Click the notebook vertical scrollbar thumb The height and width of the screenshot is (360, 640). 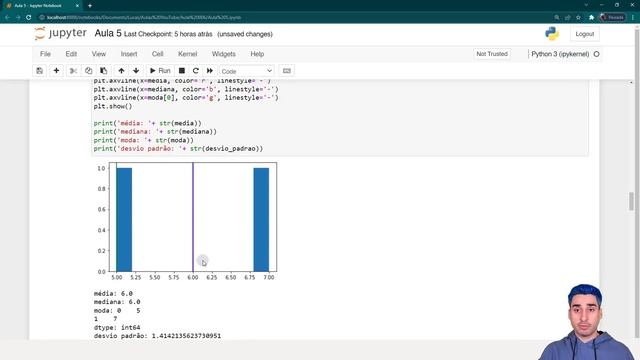point(631,201)
